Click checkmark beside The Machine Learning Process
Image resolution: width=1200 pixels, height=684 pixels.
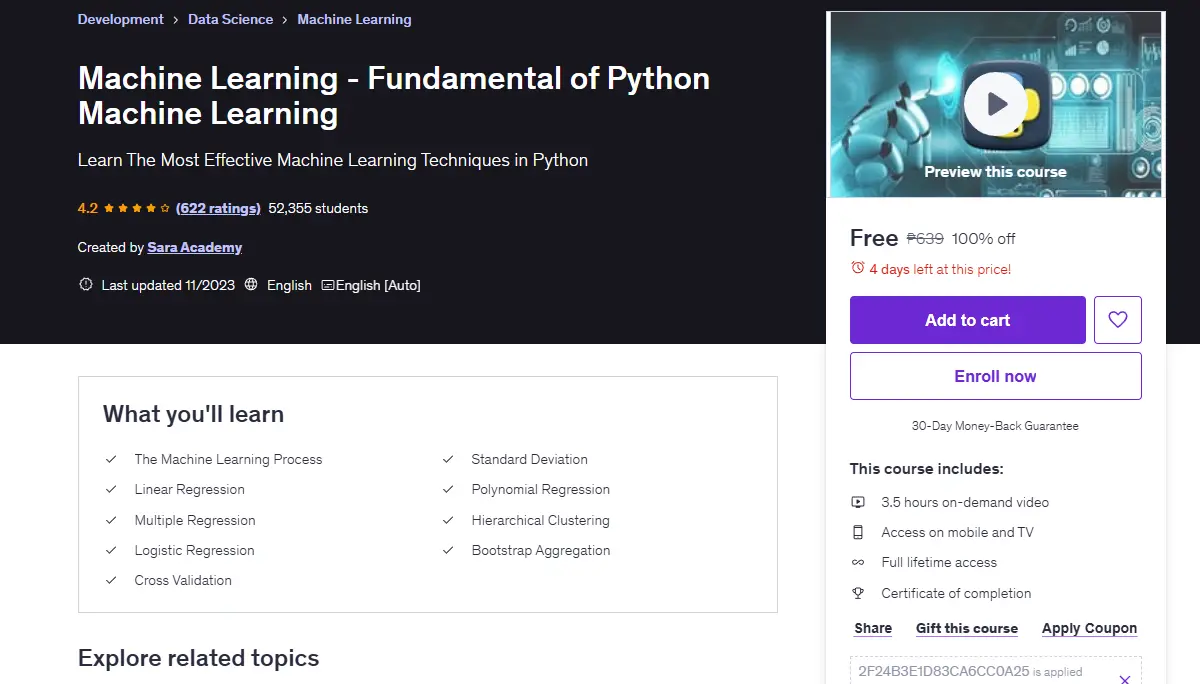[x=112, y=459]
